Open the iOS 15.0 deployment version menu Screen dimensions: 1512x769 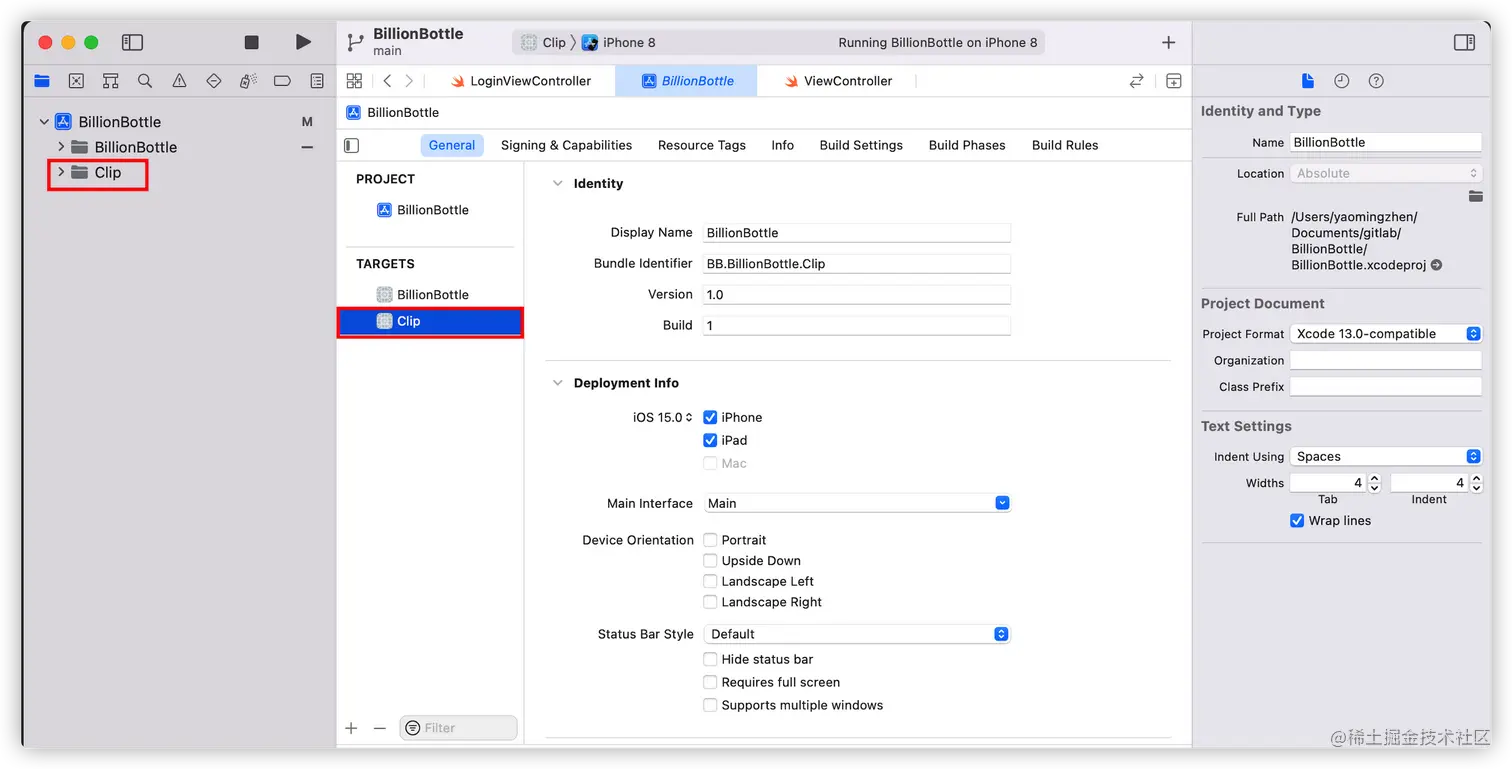point(663,417)
